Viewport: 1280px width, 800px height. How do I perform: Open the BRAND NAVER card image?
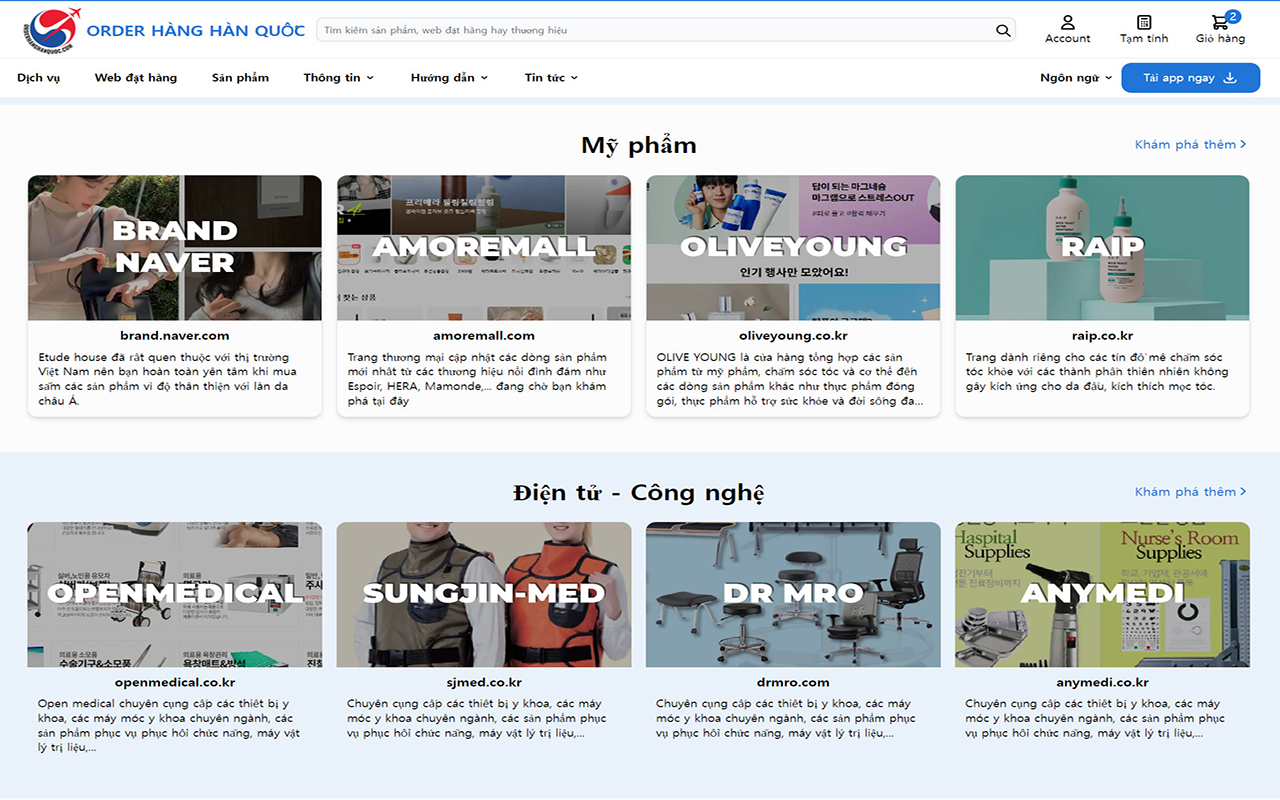pyautogui.click(x=175, y=248)
